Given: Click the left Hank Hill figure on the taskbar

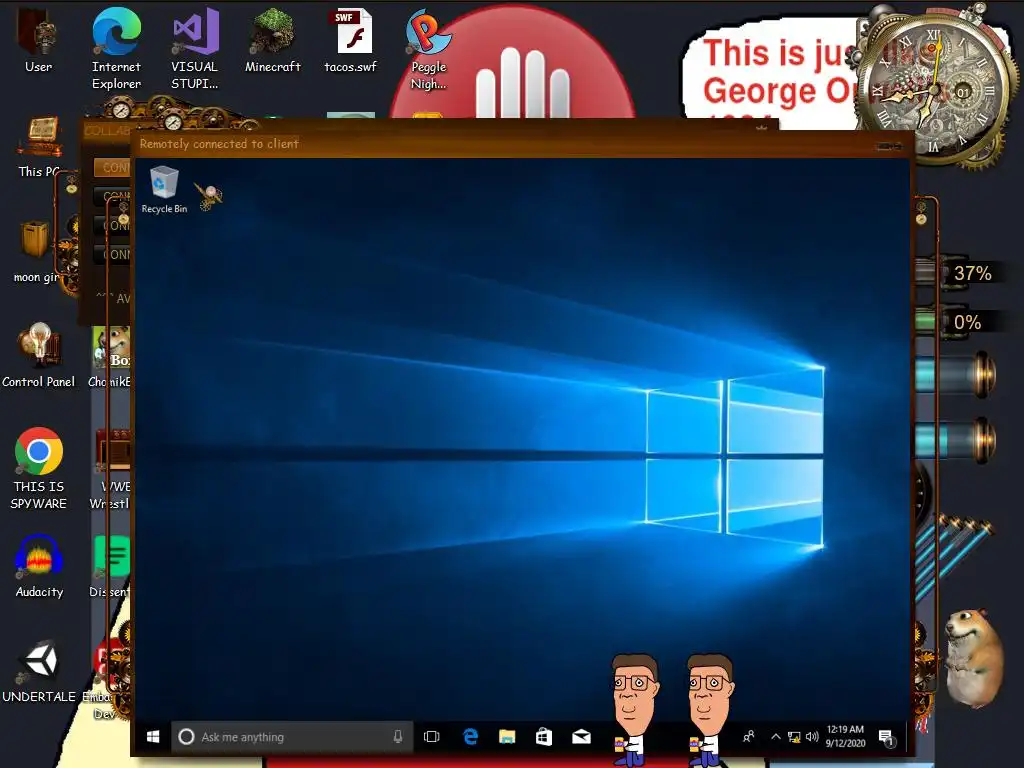Looking at the screenshot, I should coord(634,709).
